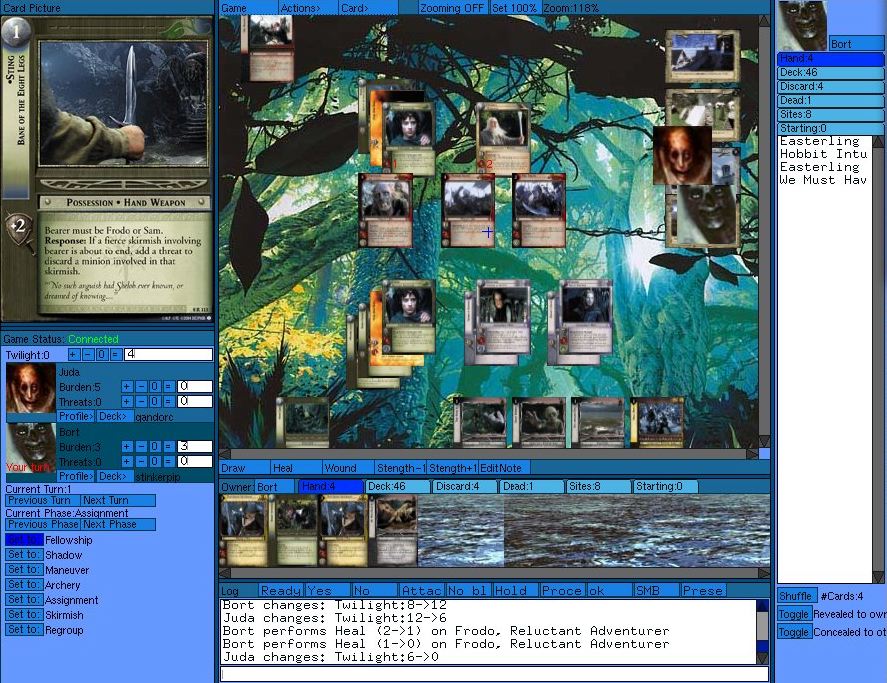Click the Stength-1 button
Image resolution: width=887 pixels, height=683 pixels.
tap(400, 468)
